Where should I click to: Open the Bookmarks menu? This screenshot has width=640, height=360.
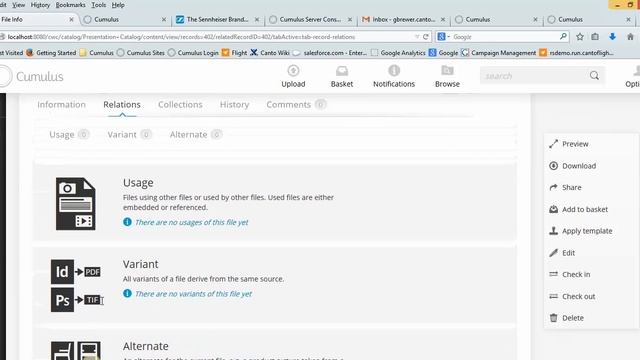click(x=71, y=5)
